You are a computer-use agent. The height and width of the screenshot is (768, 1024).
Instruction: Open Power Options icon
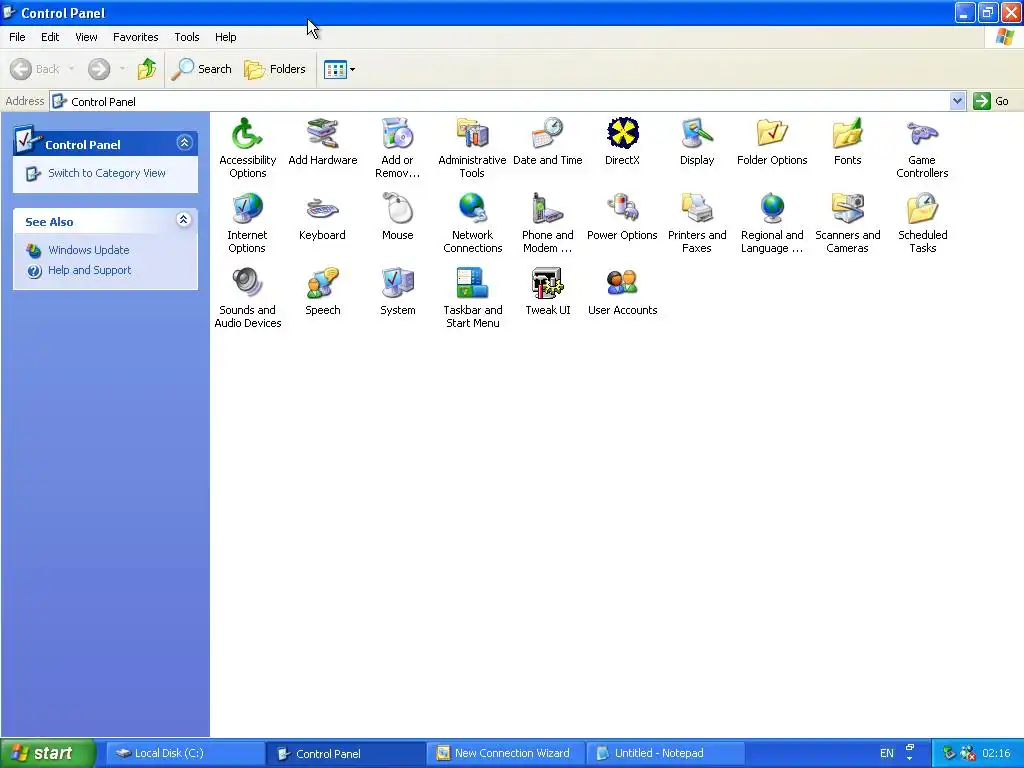622,217
